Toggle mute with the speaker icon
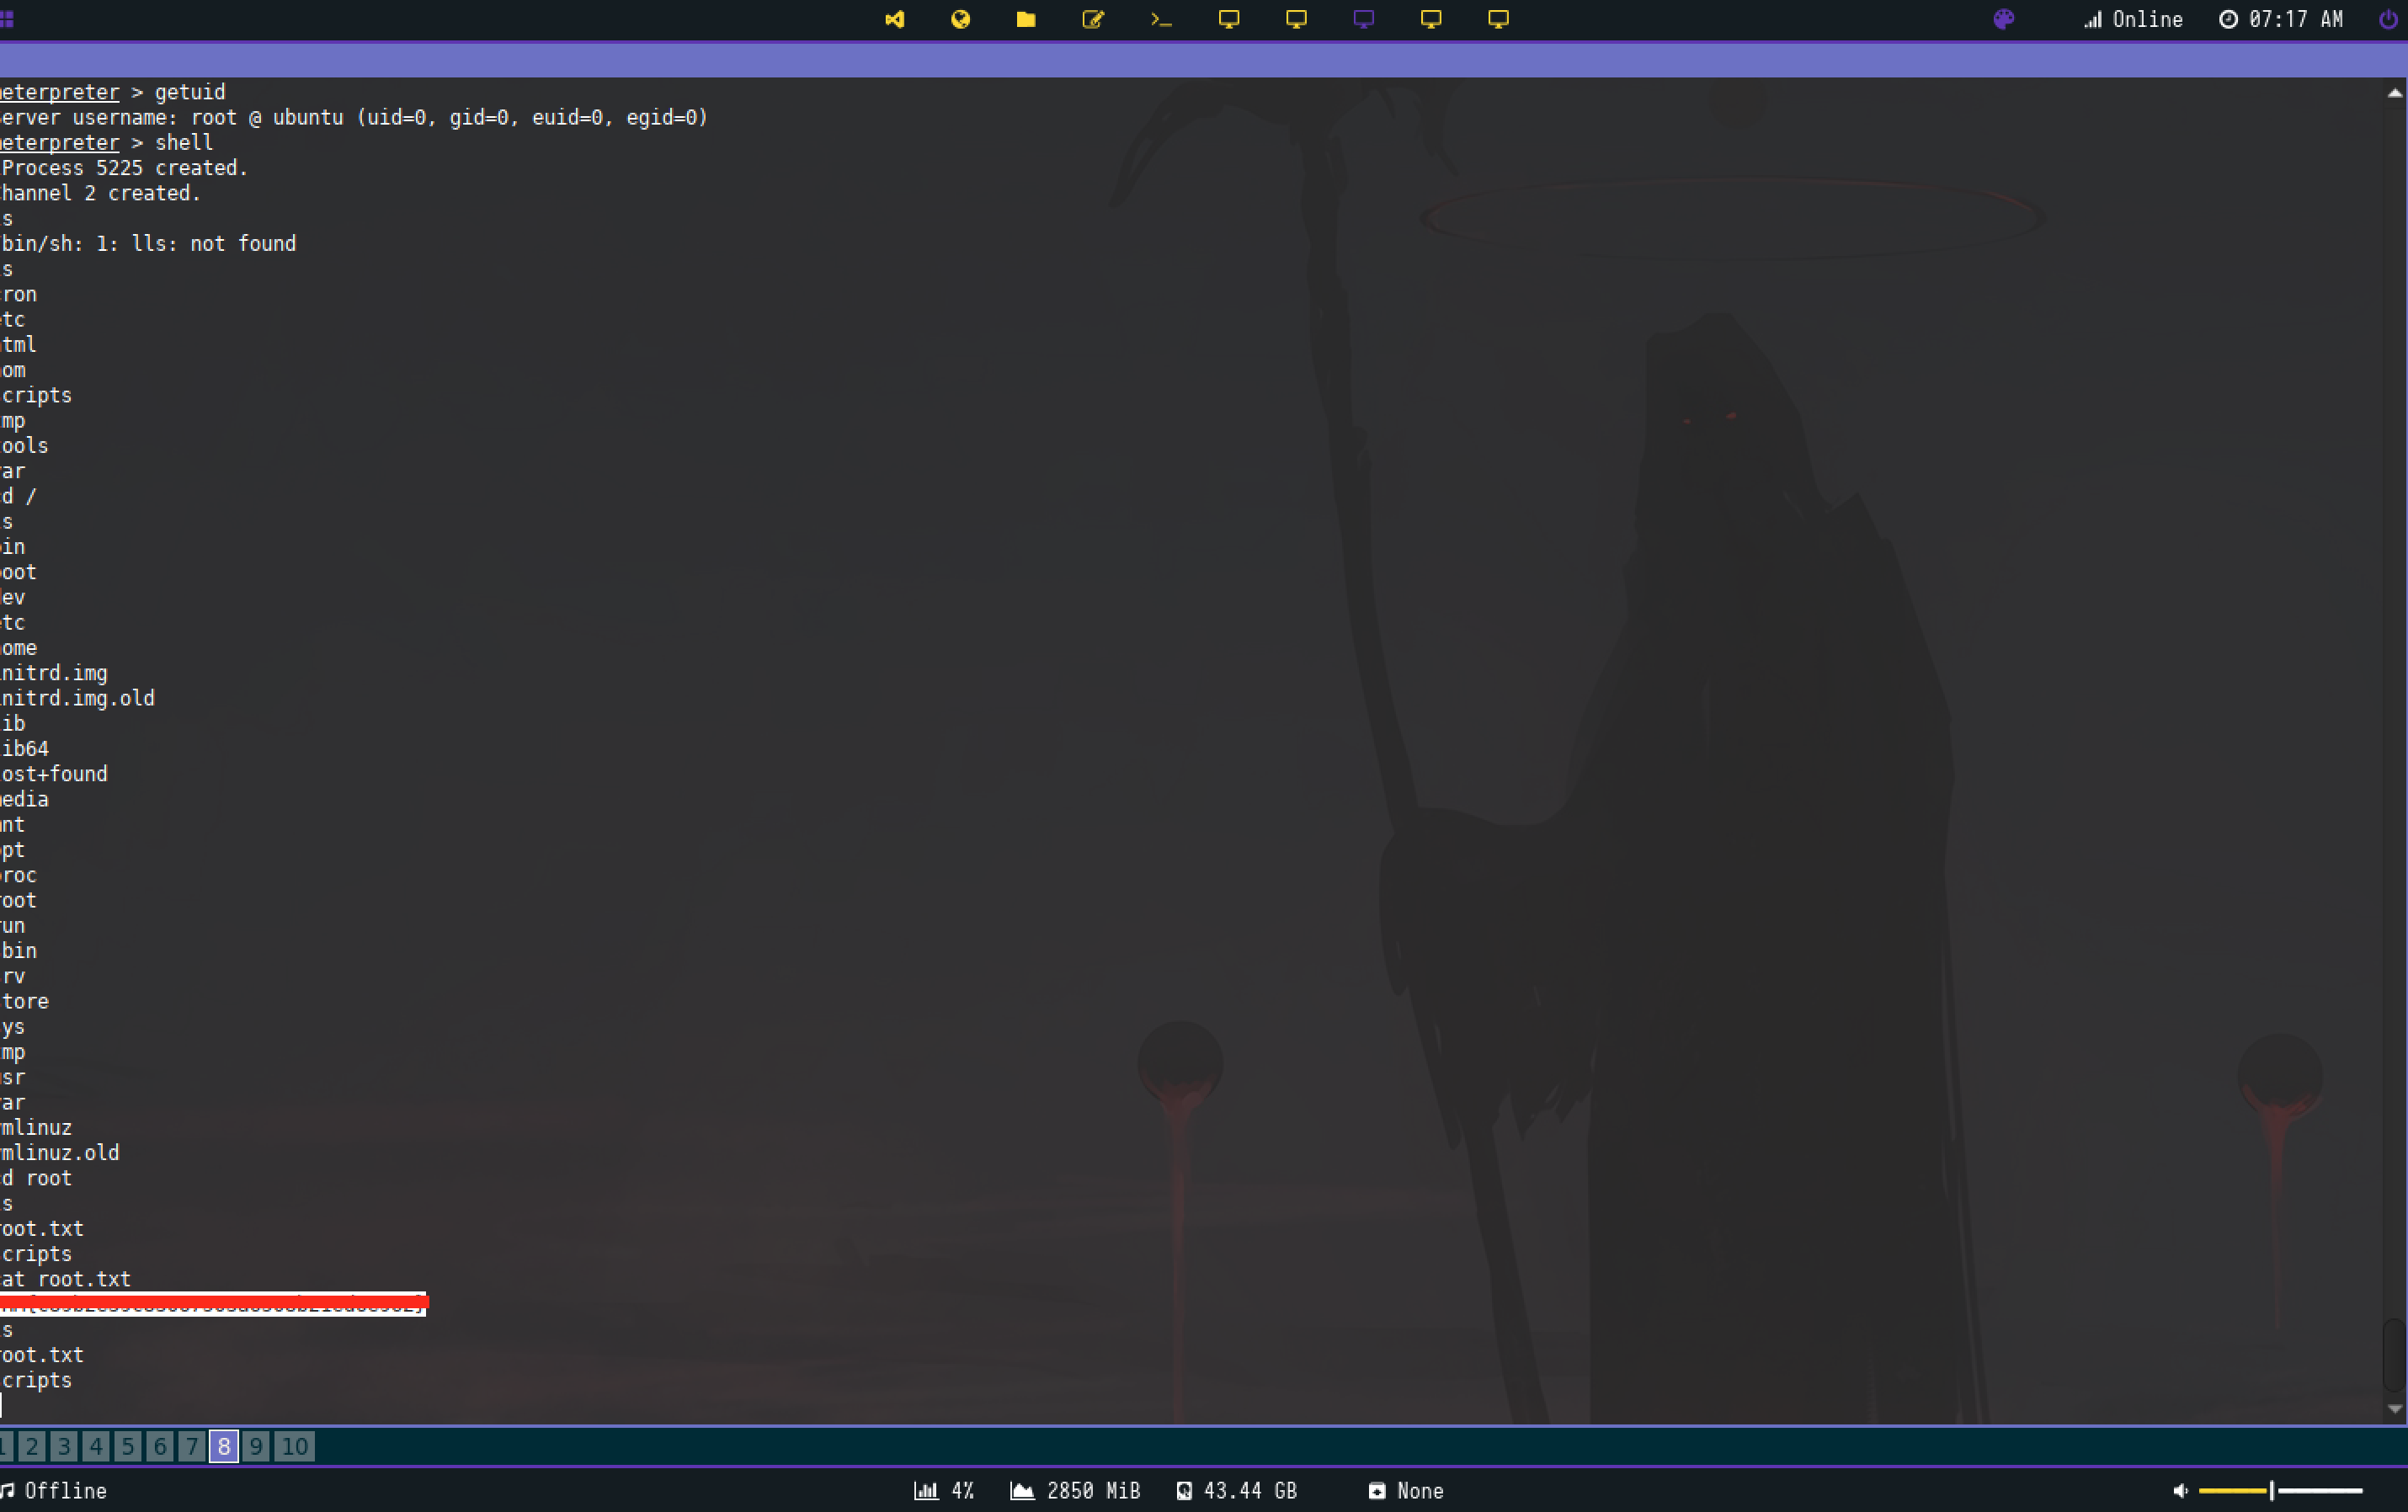This screenshot has height=1512, width=2408. 2180,1491
